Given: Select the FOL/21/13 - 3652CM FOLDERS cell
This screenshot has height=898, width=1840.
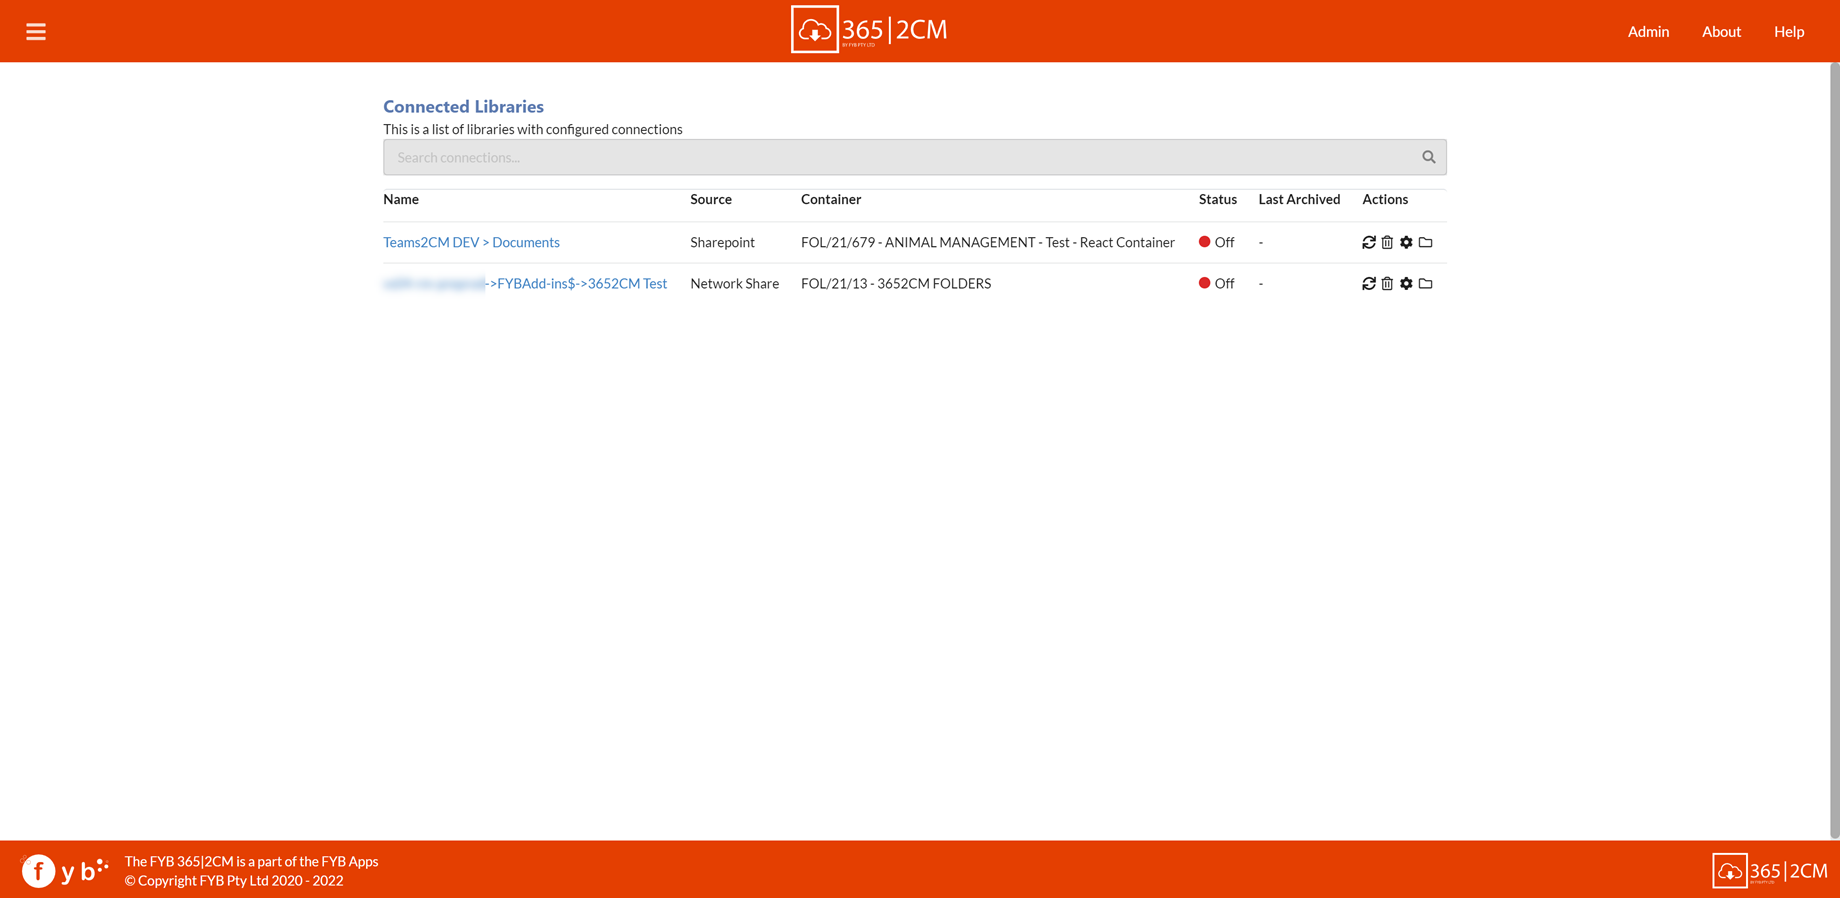Looking at the screenshot, I should [x=896, y=284].
